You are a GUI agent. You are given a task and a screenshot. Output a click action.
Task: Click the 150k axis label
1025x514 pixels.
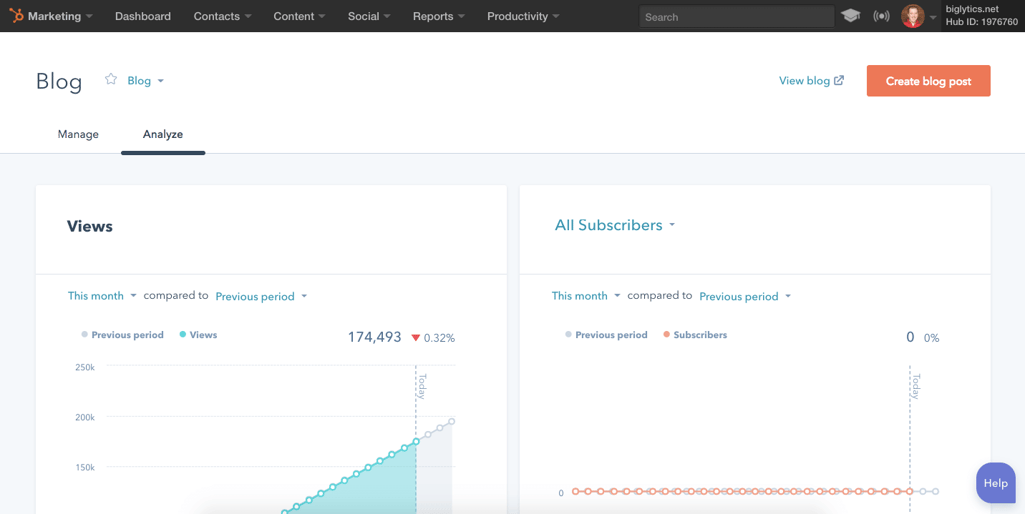[x=85, y=468]
